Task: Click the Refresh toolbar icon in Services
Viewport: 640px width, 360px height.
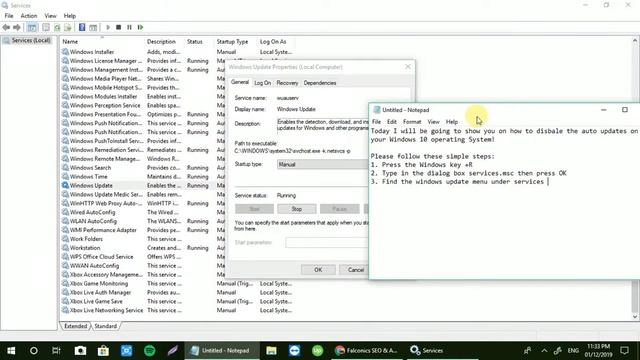Action: [x=57, y=27]
